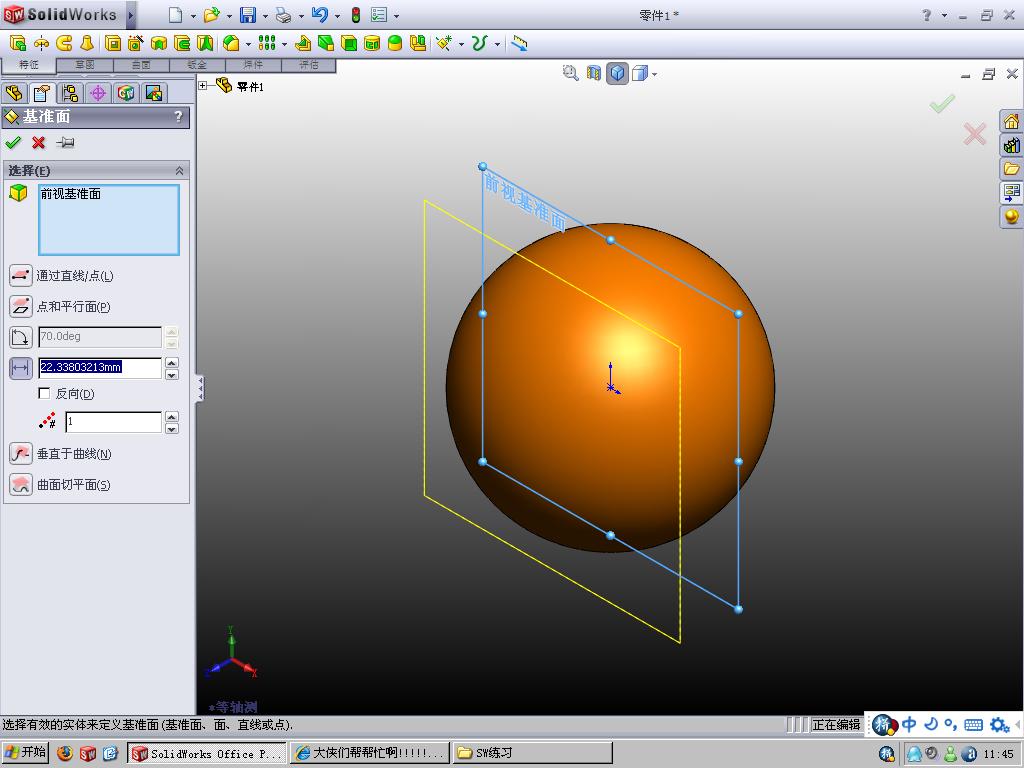The width and height of the screenshot is (1024, 768).
Task: Click the Save floppy disk icon
Action: pos(248,14)
